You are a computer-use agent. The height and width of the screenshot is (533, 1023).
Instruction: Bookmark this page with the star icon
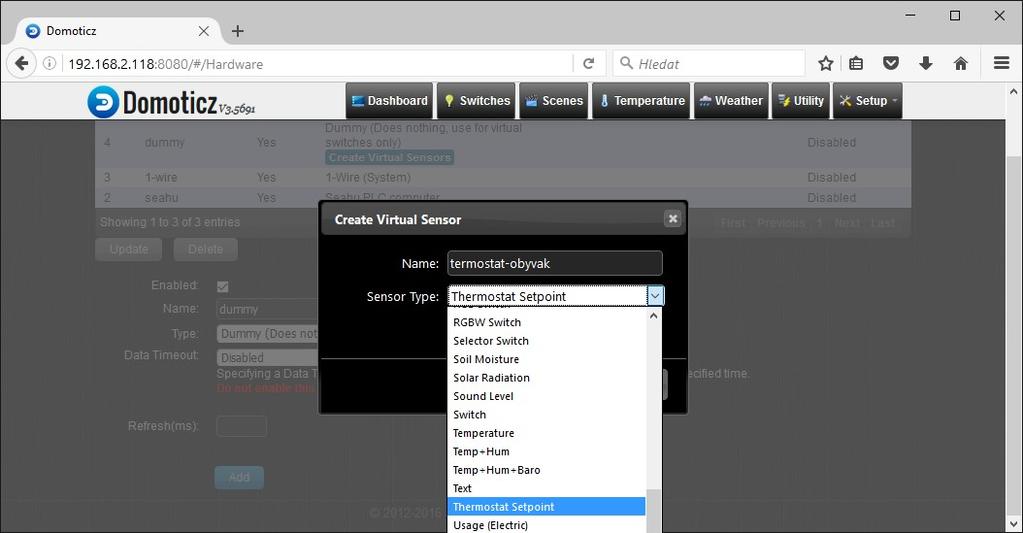click(x=825, y=63)
